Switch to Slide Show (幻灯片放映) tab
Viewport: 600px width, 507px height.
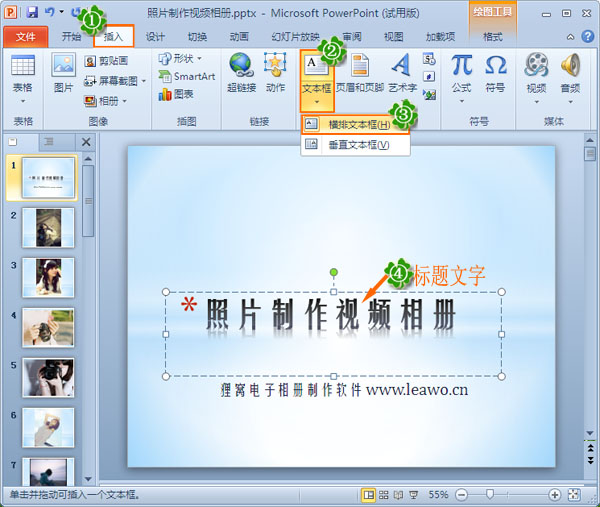coord(295,37)
